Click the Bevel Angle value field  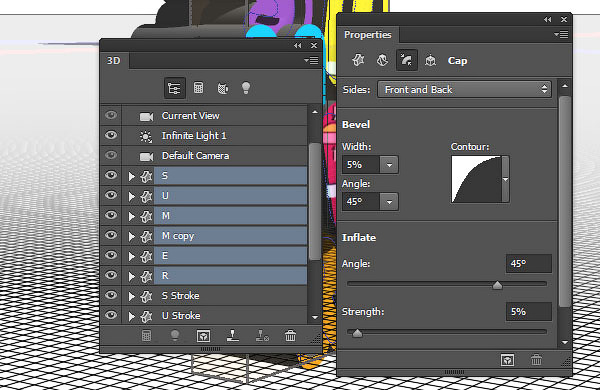(361, 202)
